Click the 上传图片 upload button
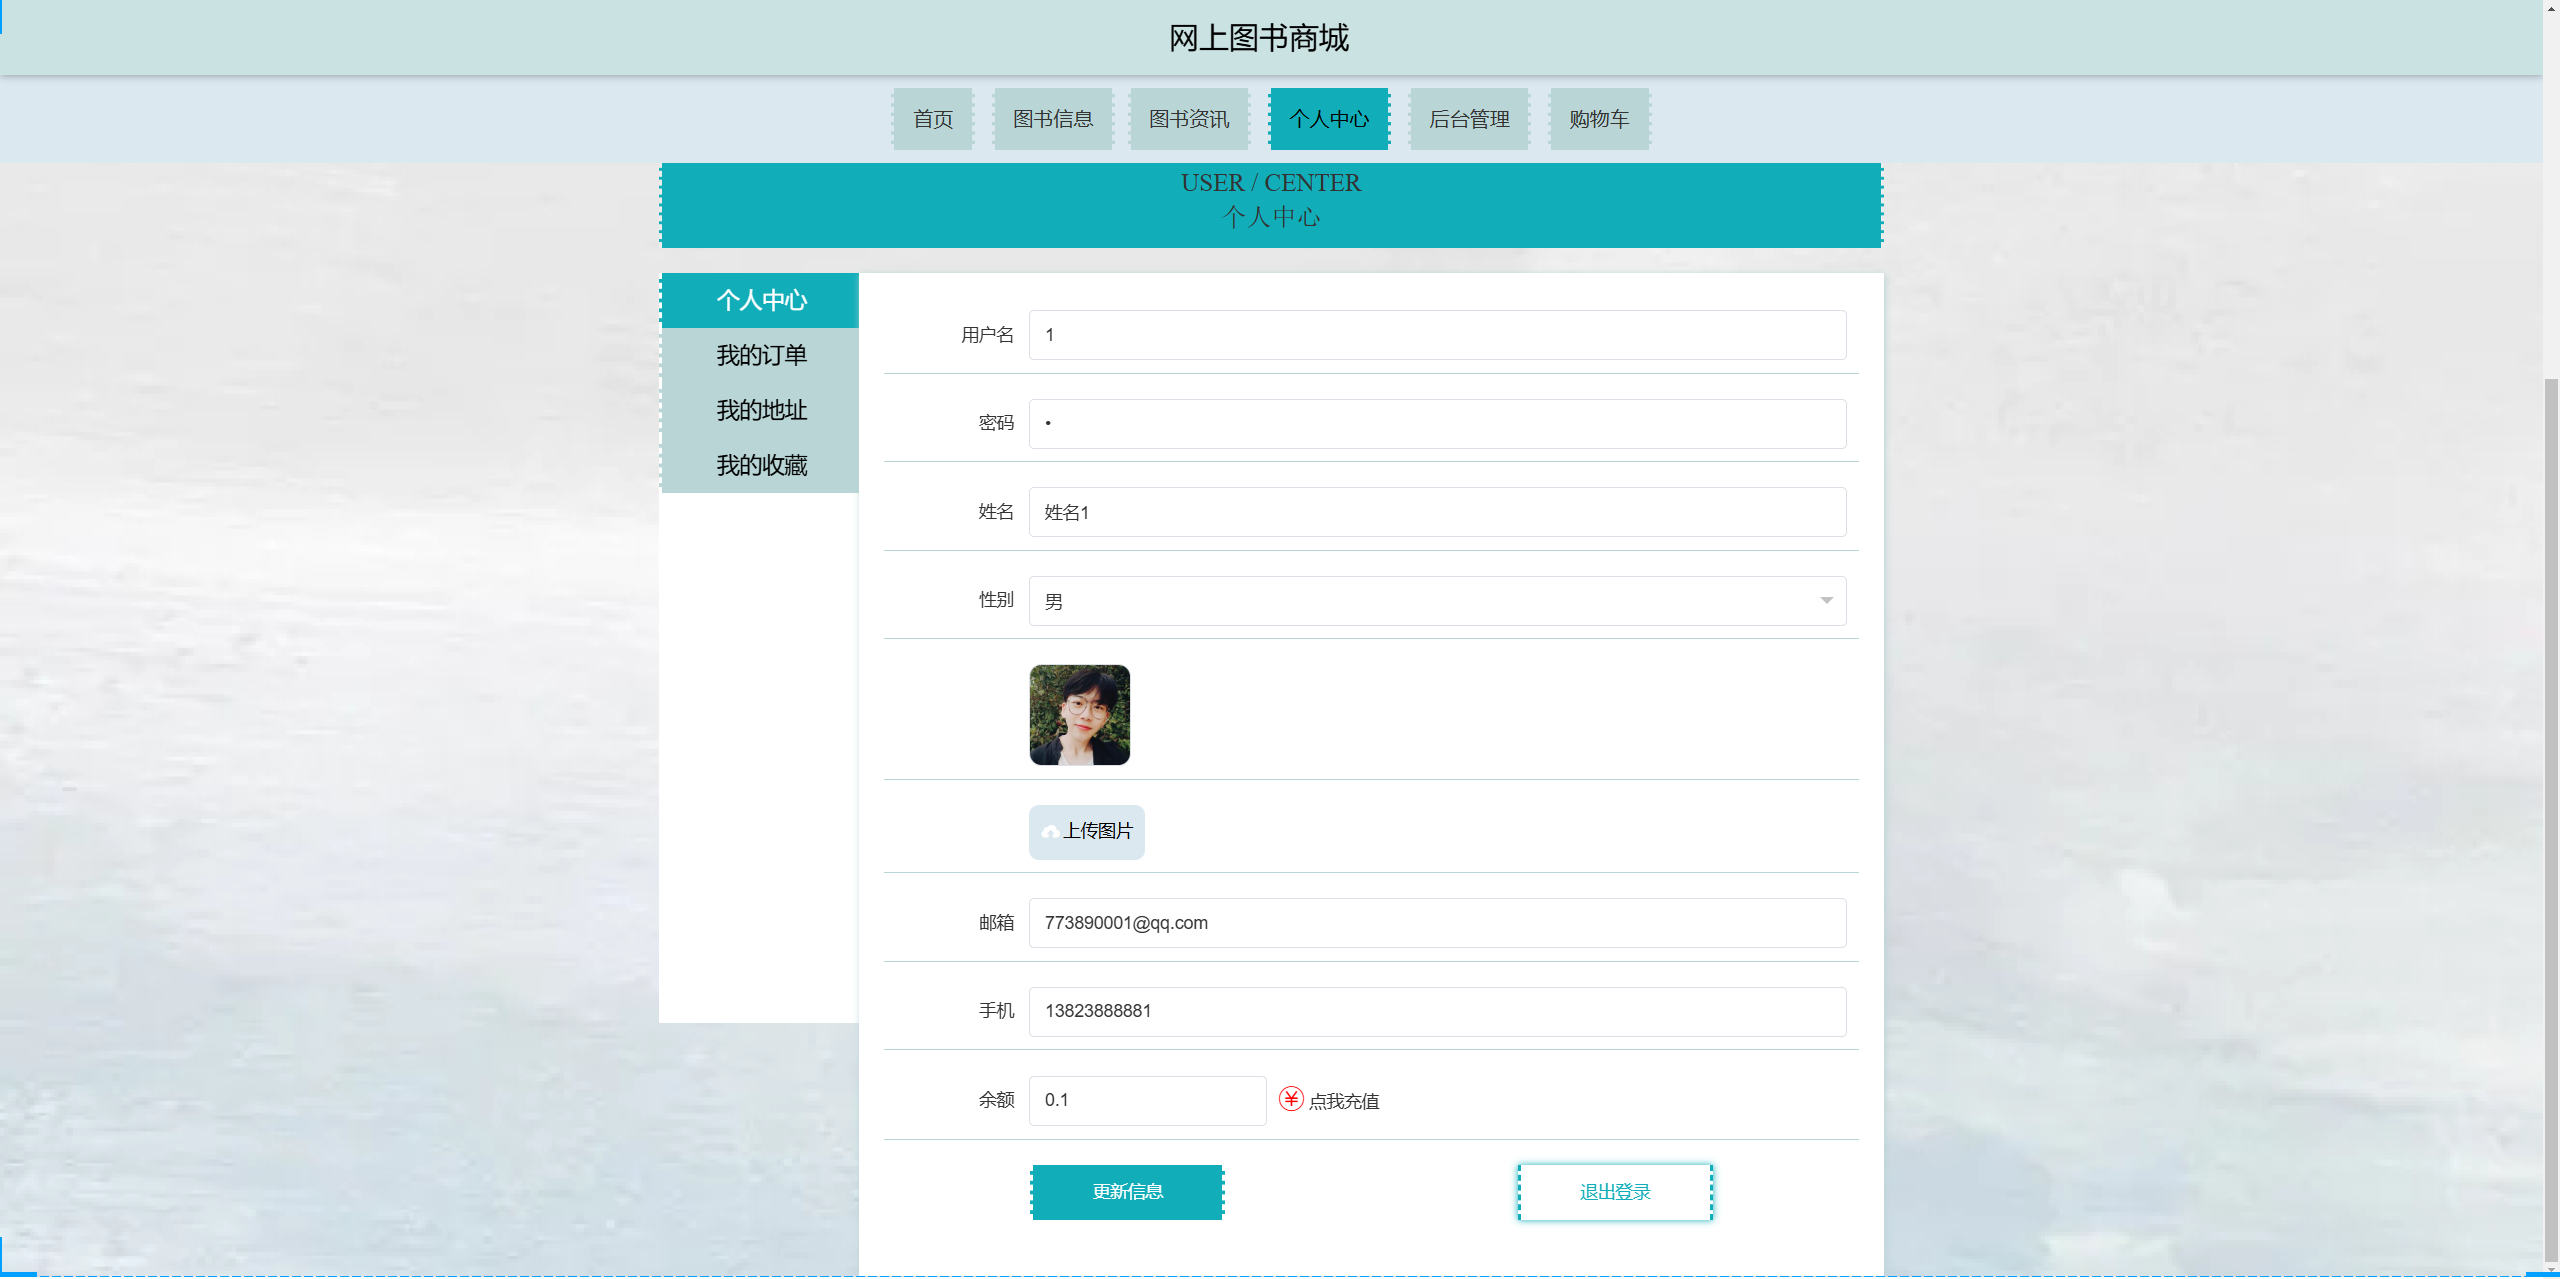Screen dimensions: 2560x1279 1086,832
